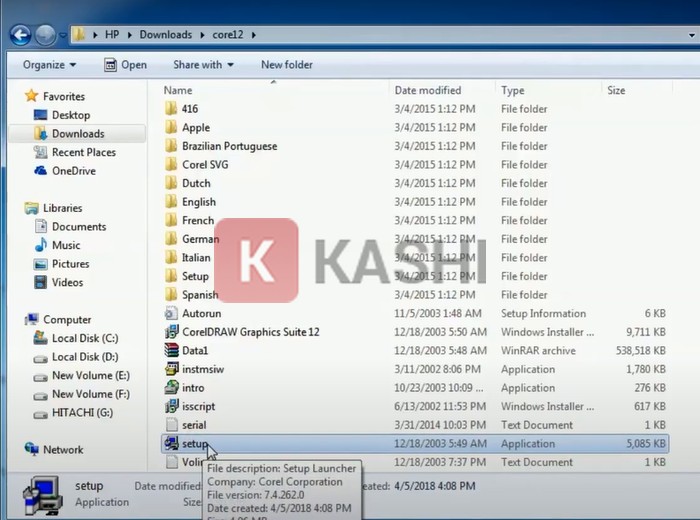Select the isscript installer icon
The width and height of the screenshot is (700, 520).
[171, 406]
